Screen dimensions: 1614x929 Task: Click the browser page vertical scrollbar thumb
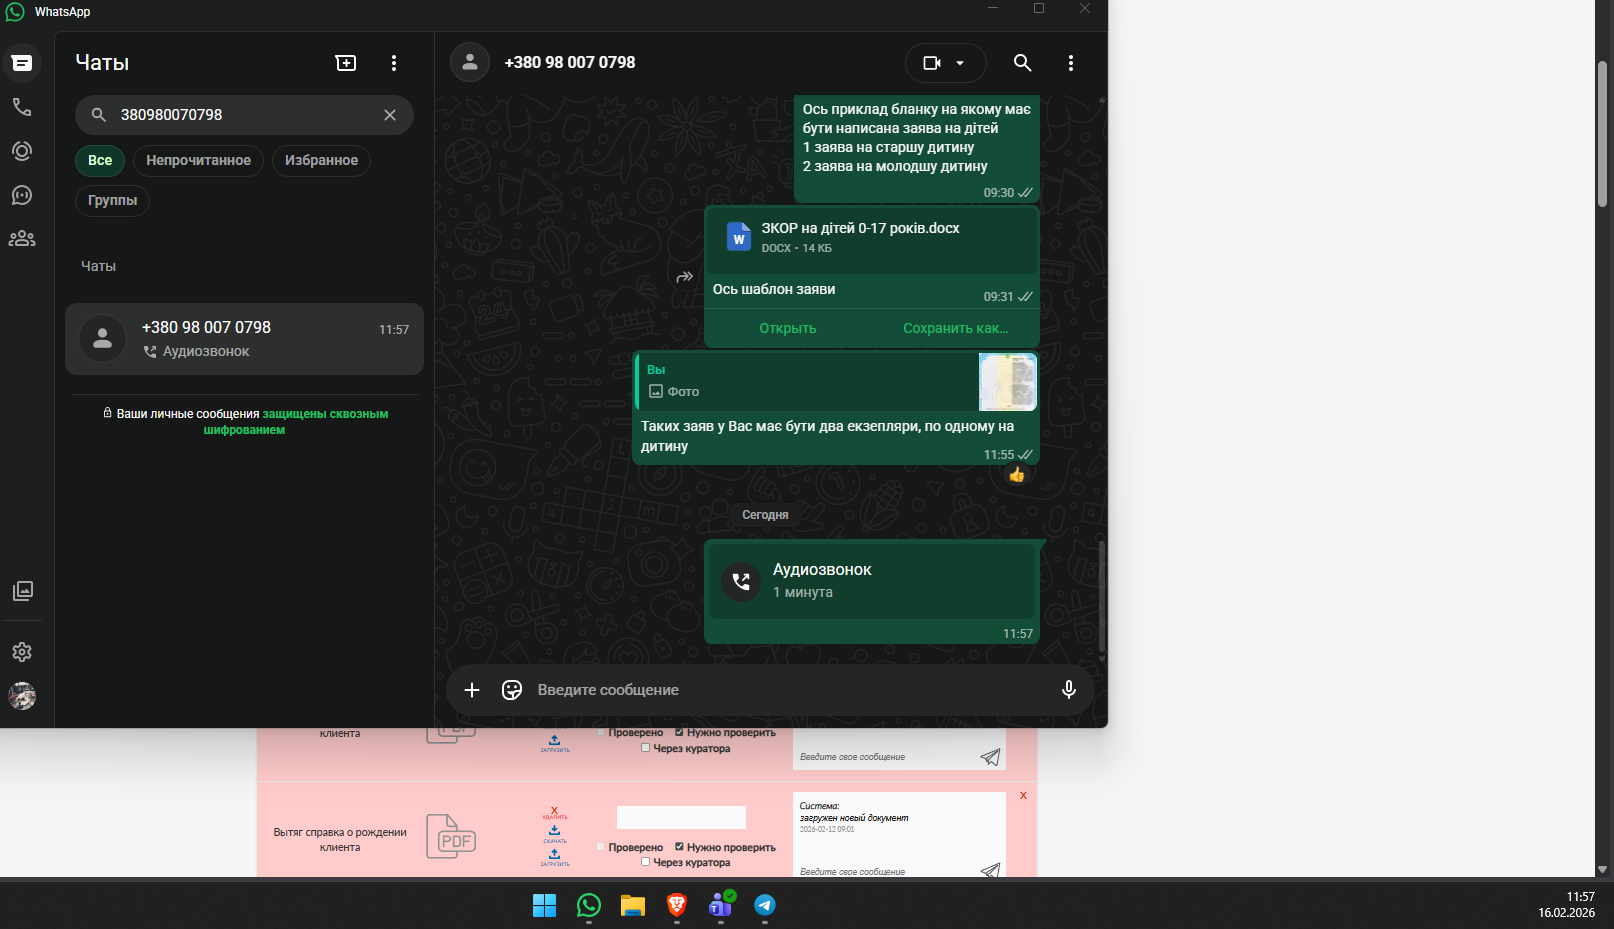pyautogui.click(x=1602, y=133)
